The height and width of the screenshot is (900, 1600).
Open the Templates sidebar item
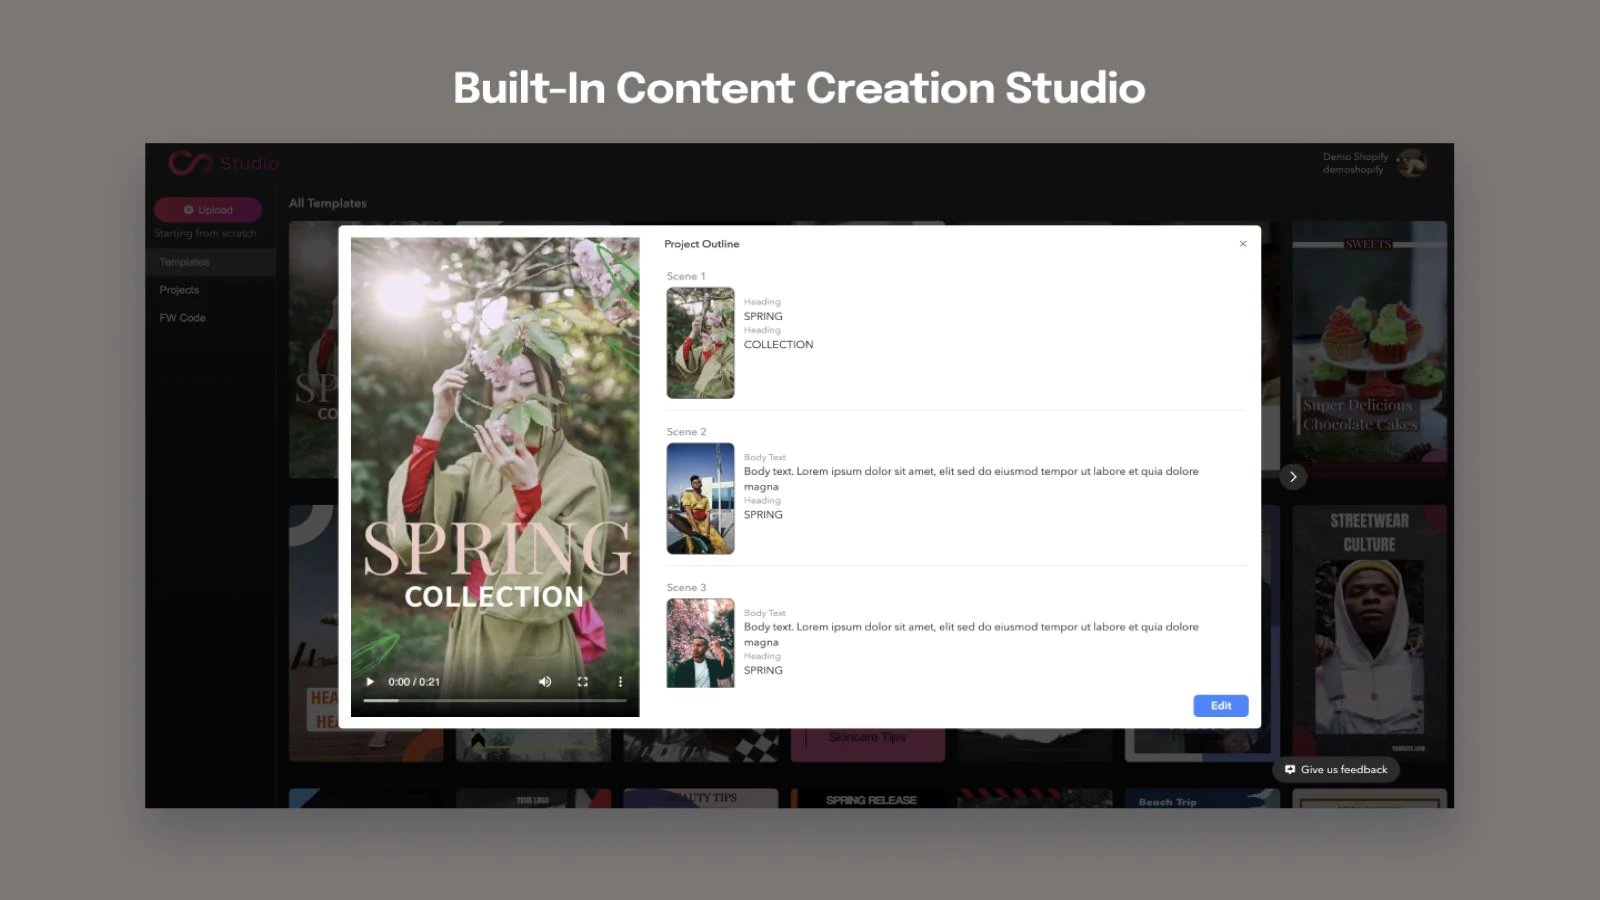185,262
